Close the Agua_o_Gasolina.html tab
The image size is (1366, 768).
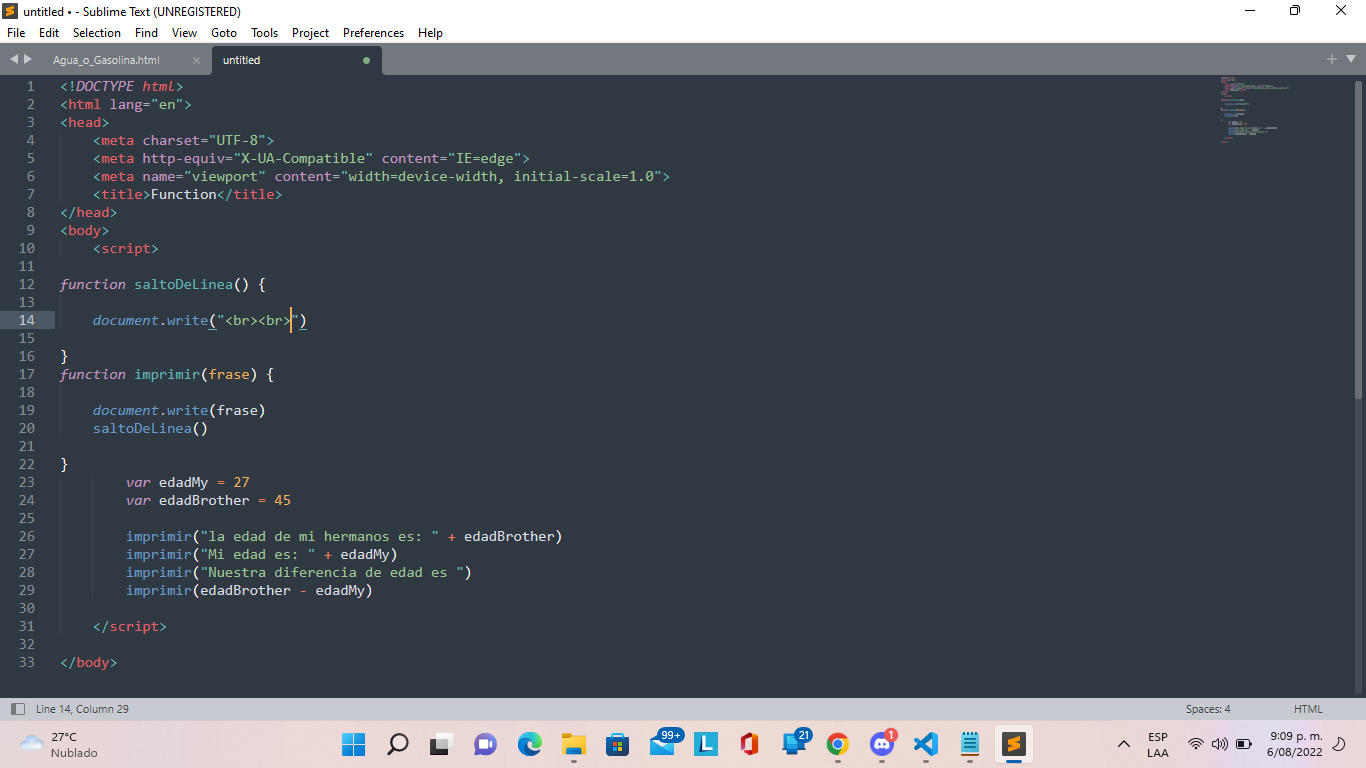tap(196, 60)
